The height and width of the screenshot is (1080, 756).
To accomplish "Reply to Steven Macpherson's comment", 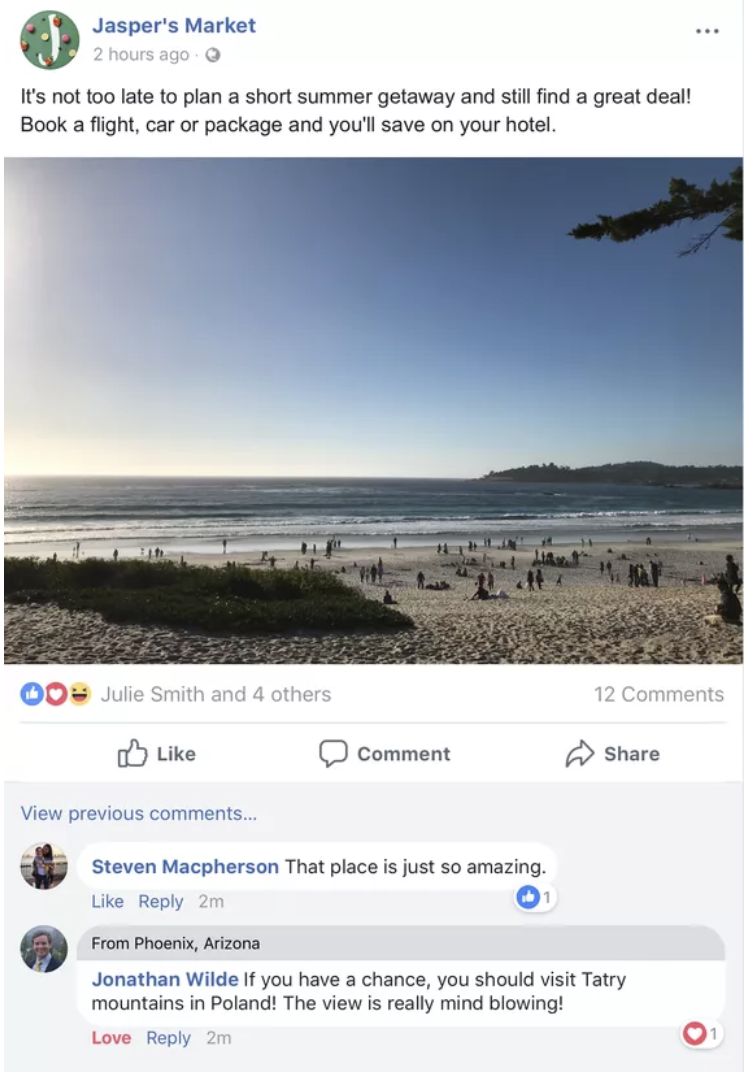I will coord(160,901).
